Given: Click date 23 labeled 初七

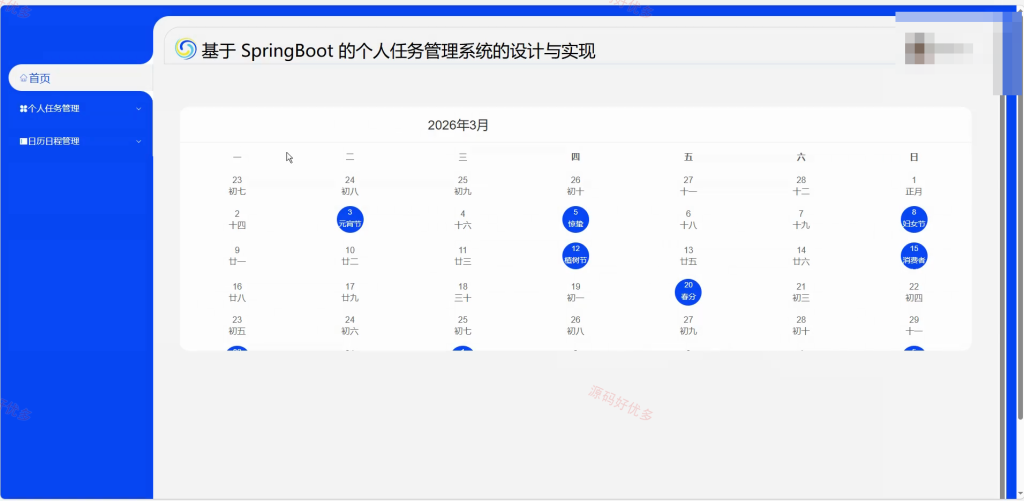Looking at the screenshot, I should coord(237,186).
